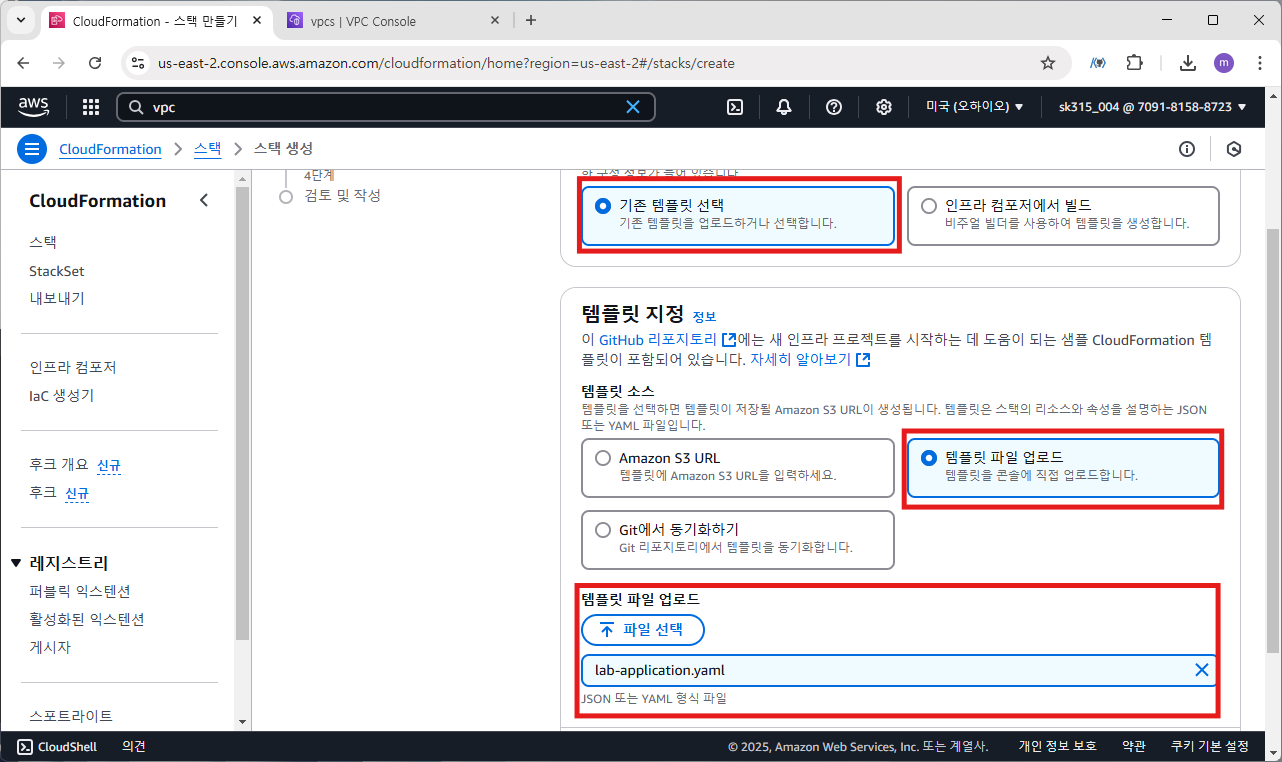Click the extension icon beside the star
The height and width of the screenshot is (762, 1282).
point(1098,63)
